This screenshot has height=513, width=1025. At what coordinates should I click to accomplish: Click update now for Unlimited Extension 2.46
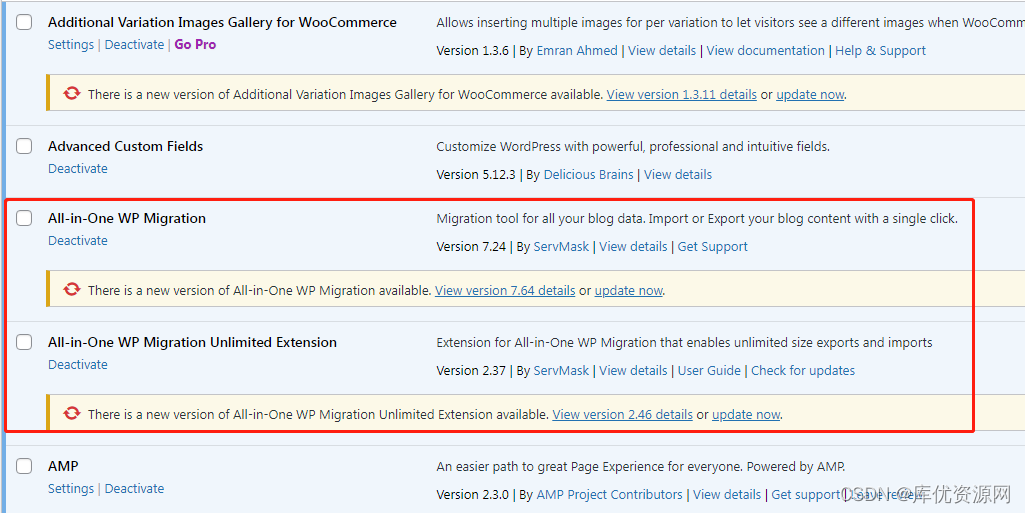pos(746,414)
